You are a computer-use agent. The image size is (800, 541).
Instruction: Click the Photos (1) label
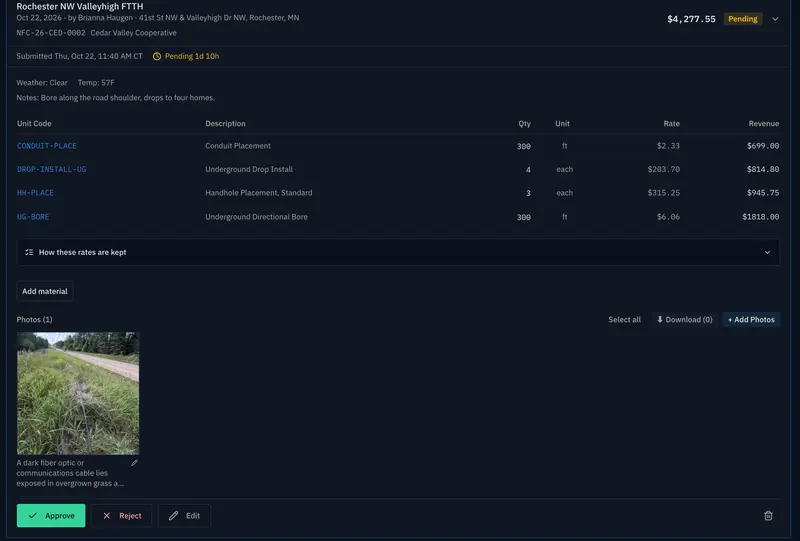pyautogui.click(x=34, y=319)
